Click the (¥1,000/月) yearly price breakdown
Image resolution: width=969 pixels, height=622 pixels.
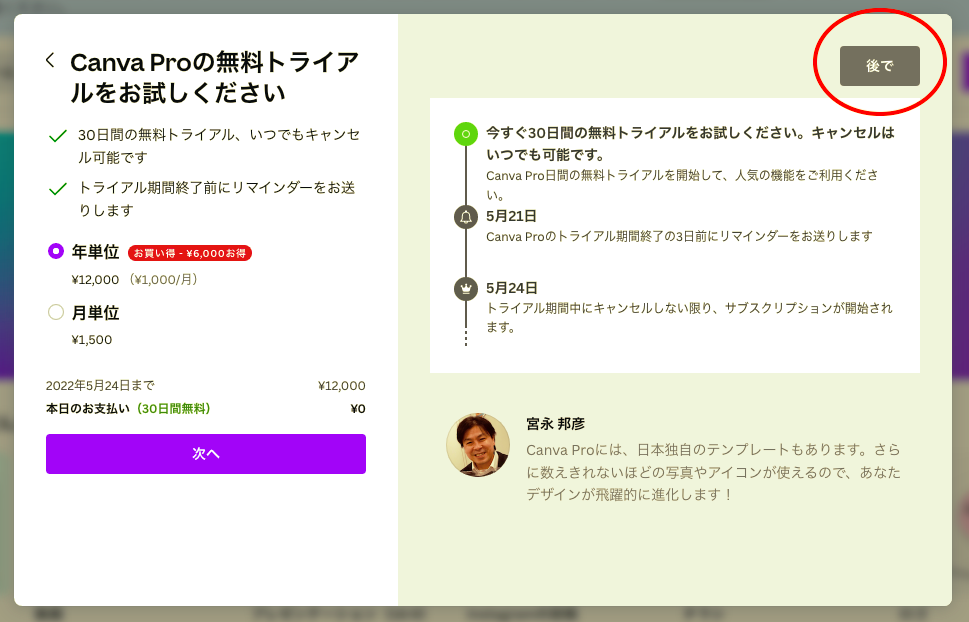click(160, 280)
